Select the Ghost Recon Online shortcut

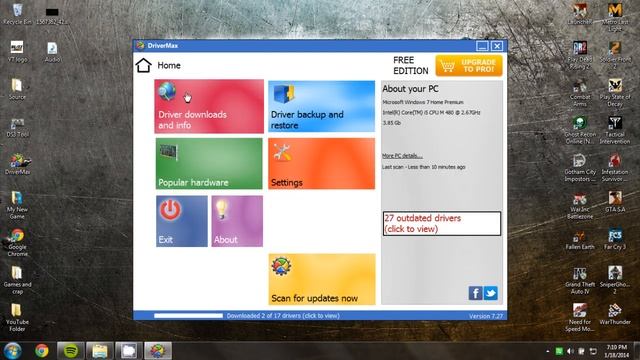click(580, 130)
